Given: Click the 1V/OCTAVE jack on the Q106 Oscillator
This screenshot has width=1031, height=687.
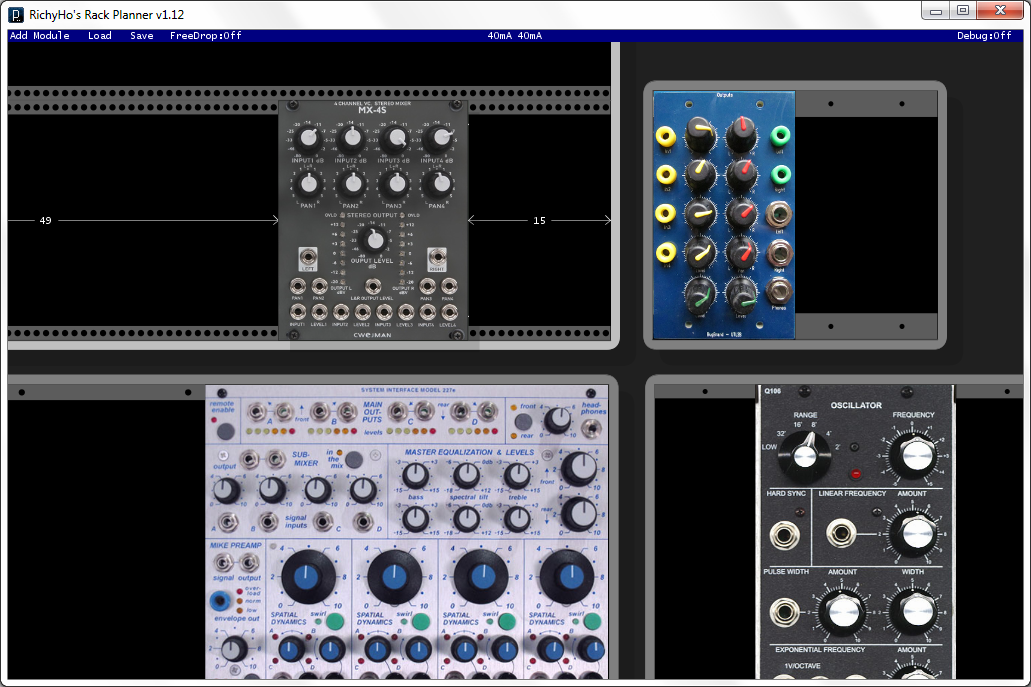Looking at the screenshot, I should (x=783, y=678).
